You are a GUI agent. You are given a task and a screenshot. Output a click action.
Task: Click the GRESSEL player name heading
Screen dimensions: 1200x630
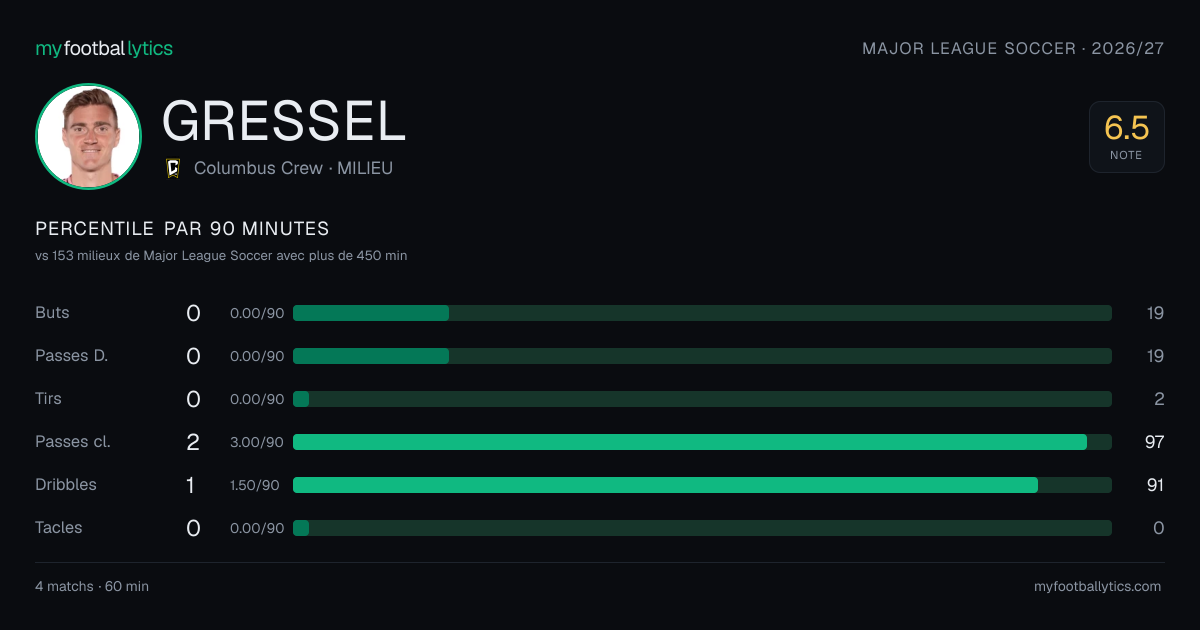(x=284, y=121)
